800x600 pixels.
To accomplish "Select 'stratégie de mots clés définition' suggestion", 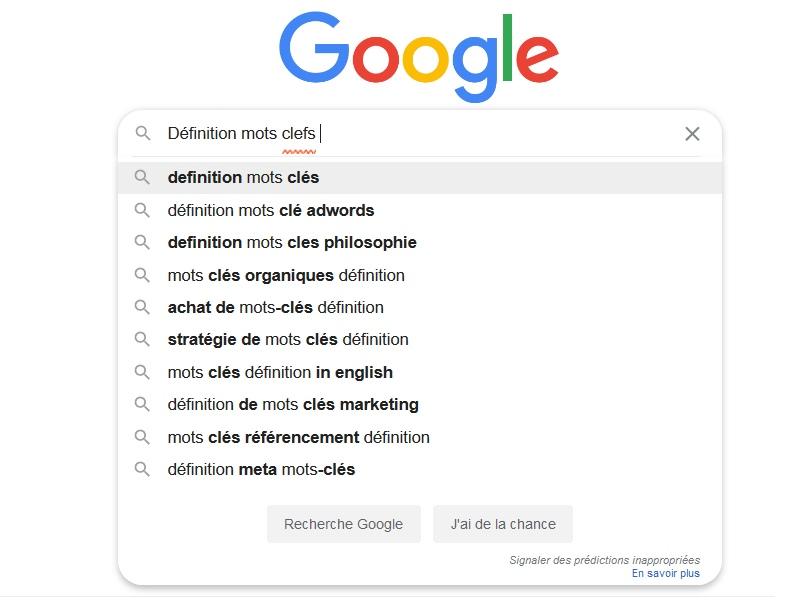I will tap(420, 340).
